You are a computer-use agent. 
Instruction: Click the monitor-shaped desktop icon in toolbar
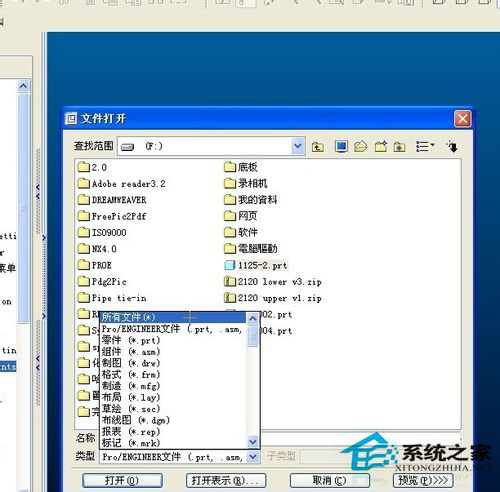[x=341, y=146]
